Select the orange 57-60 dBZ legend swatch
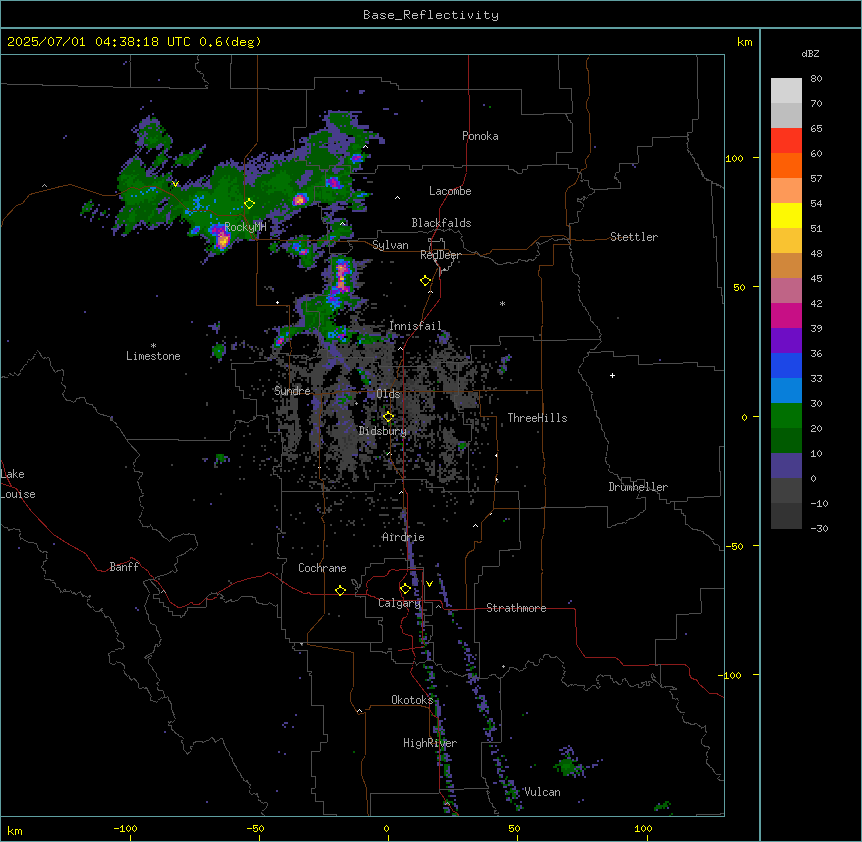Screen dimensions: 862x842 786,165
